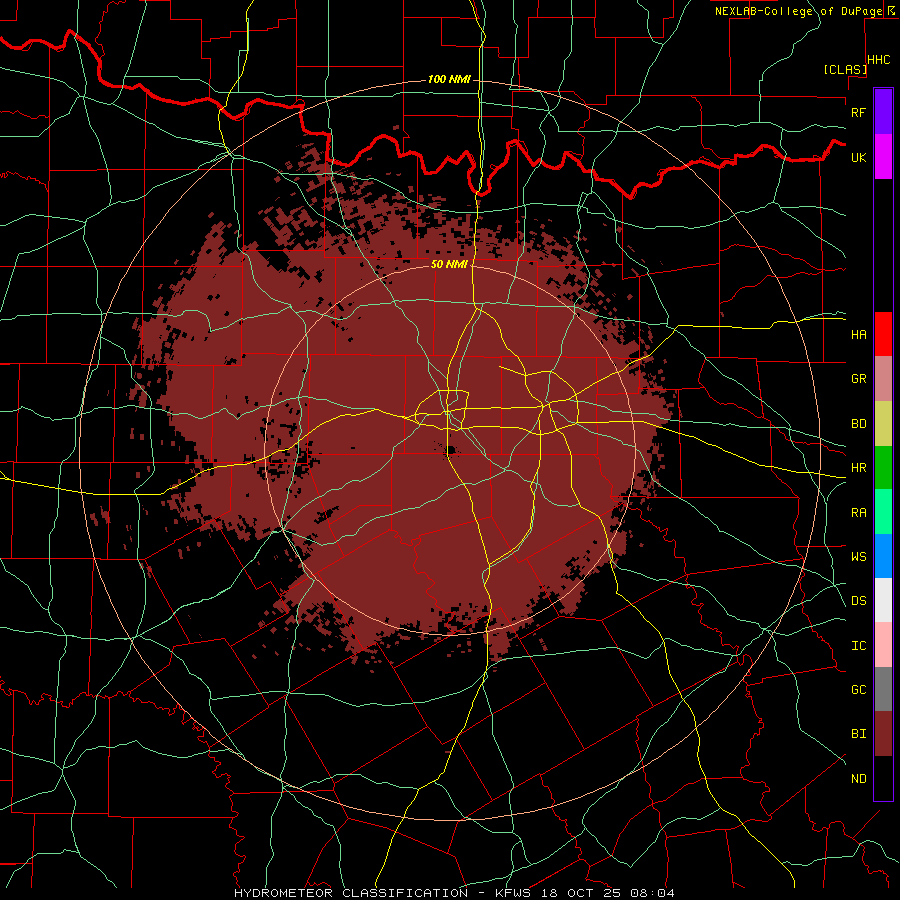
Task: Click the GC gray legend swatch
Action: pos(883,689)
